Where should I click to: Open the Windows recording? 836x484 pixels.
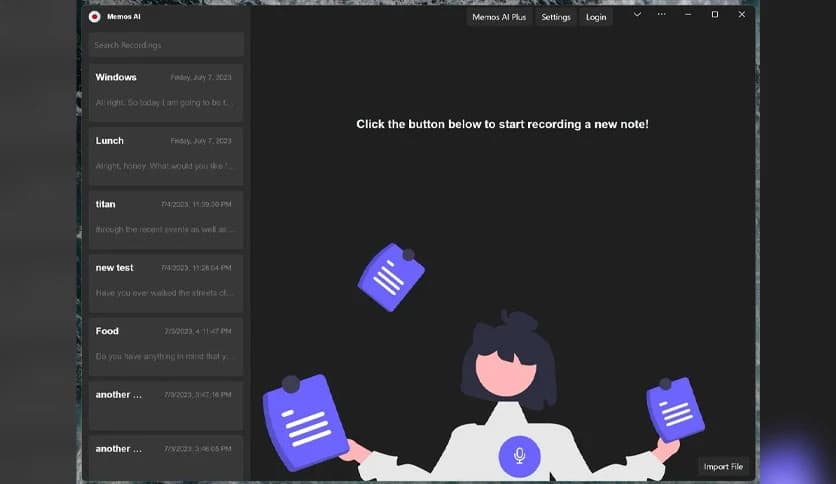pos(166,93)
